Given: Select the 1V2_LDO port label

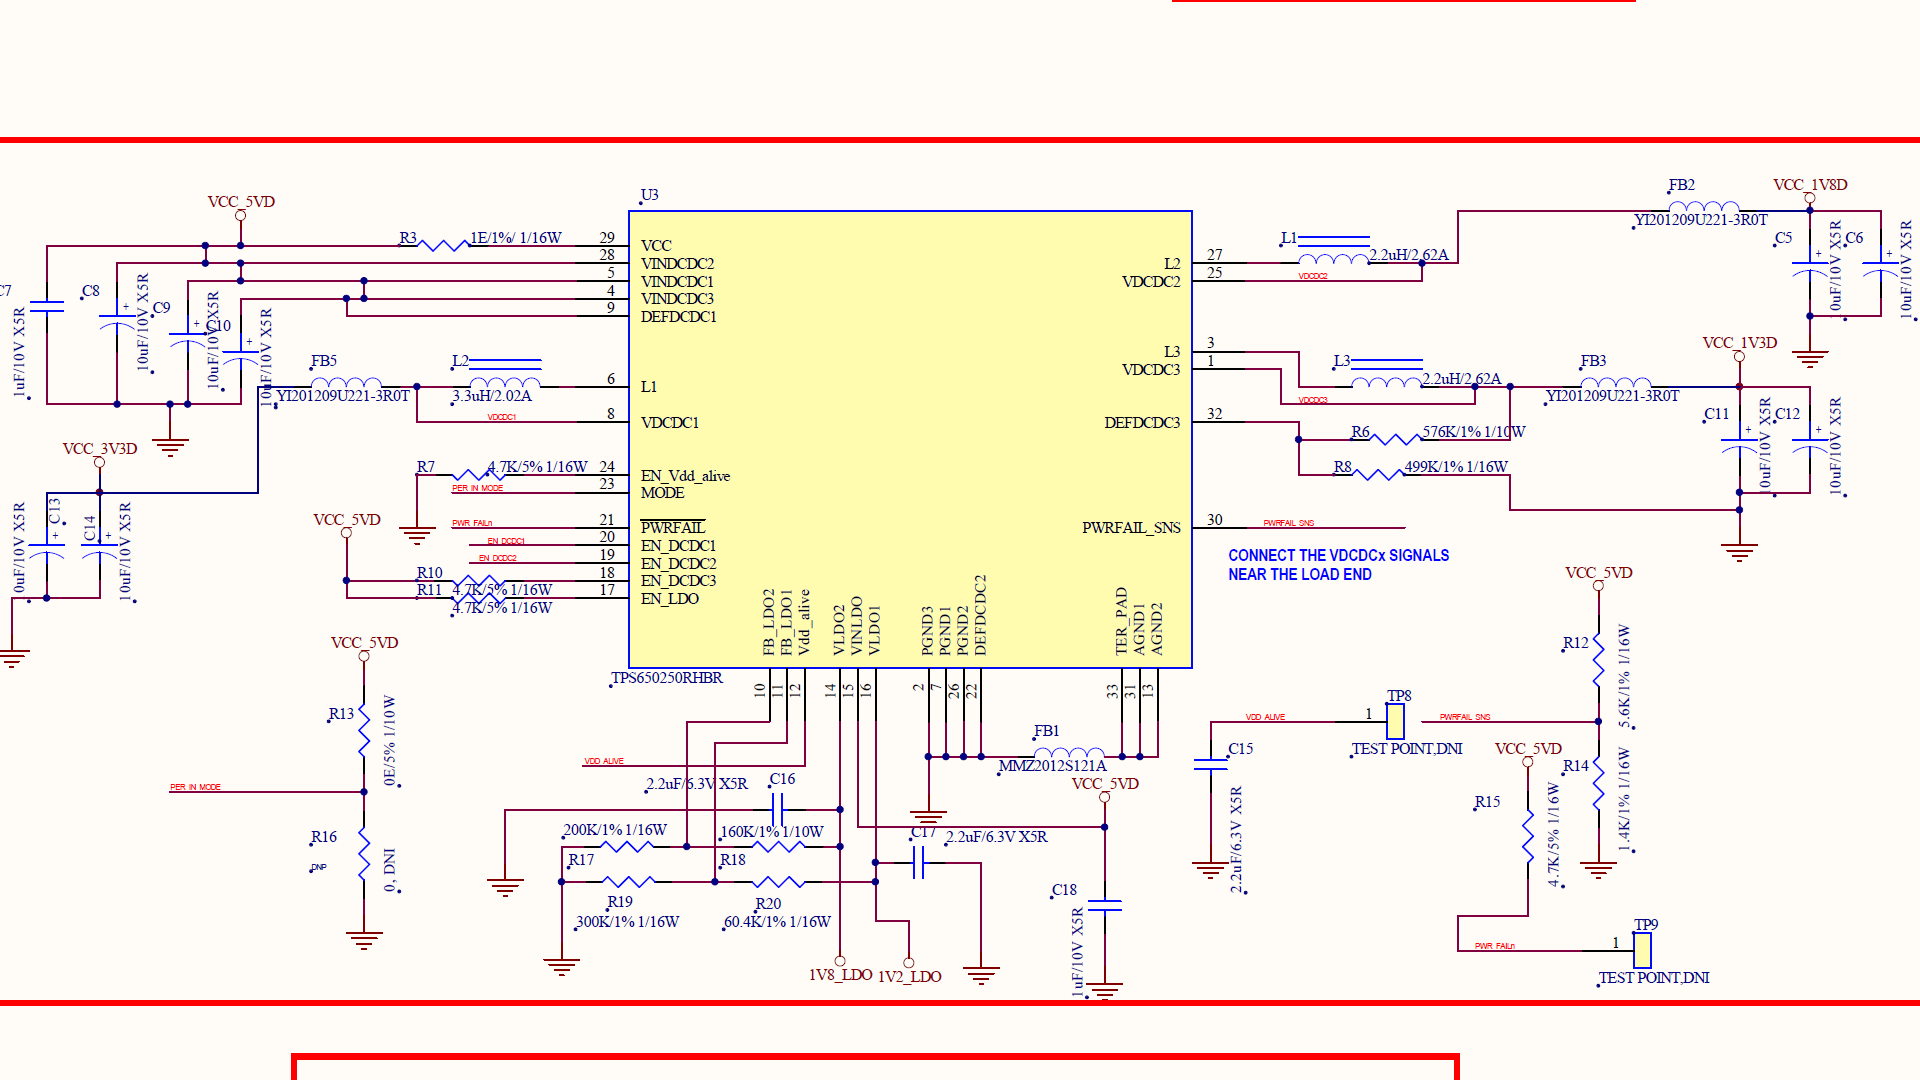Looking at the screenshot, I should (909, 977).
